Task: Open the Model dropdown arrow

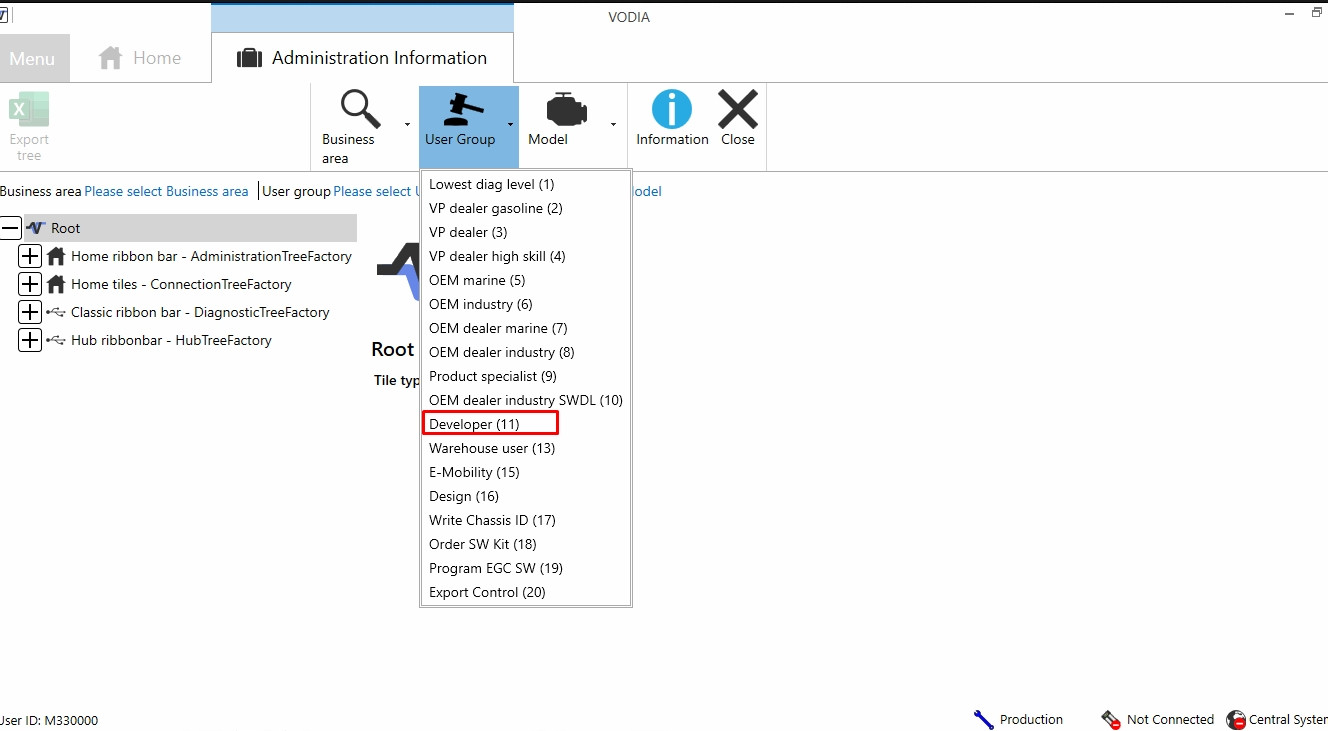Action: [613, 125]
